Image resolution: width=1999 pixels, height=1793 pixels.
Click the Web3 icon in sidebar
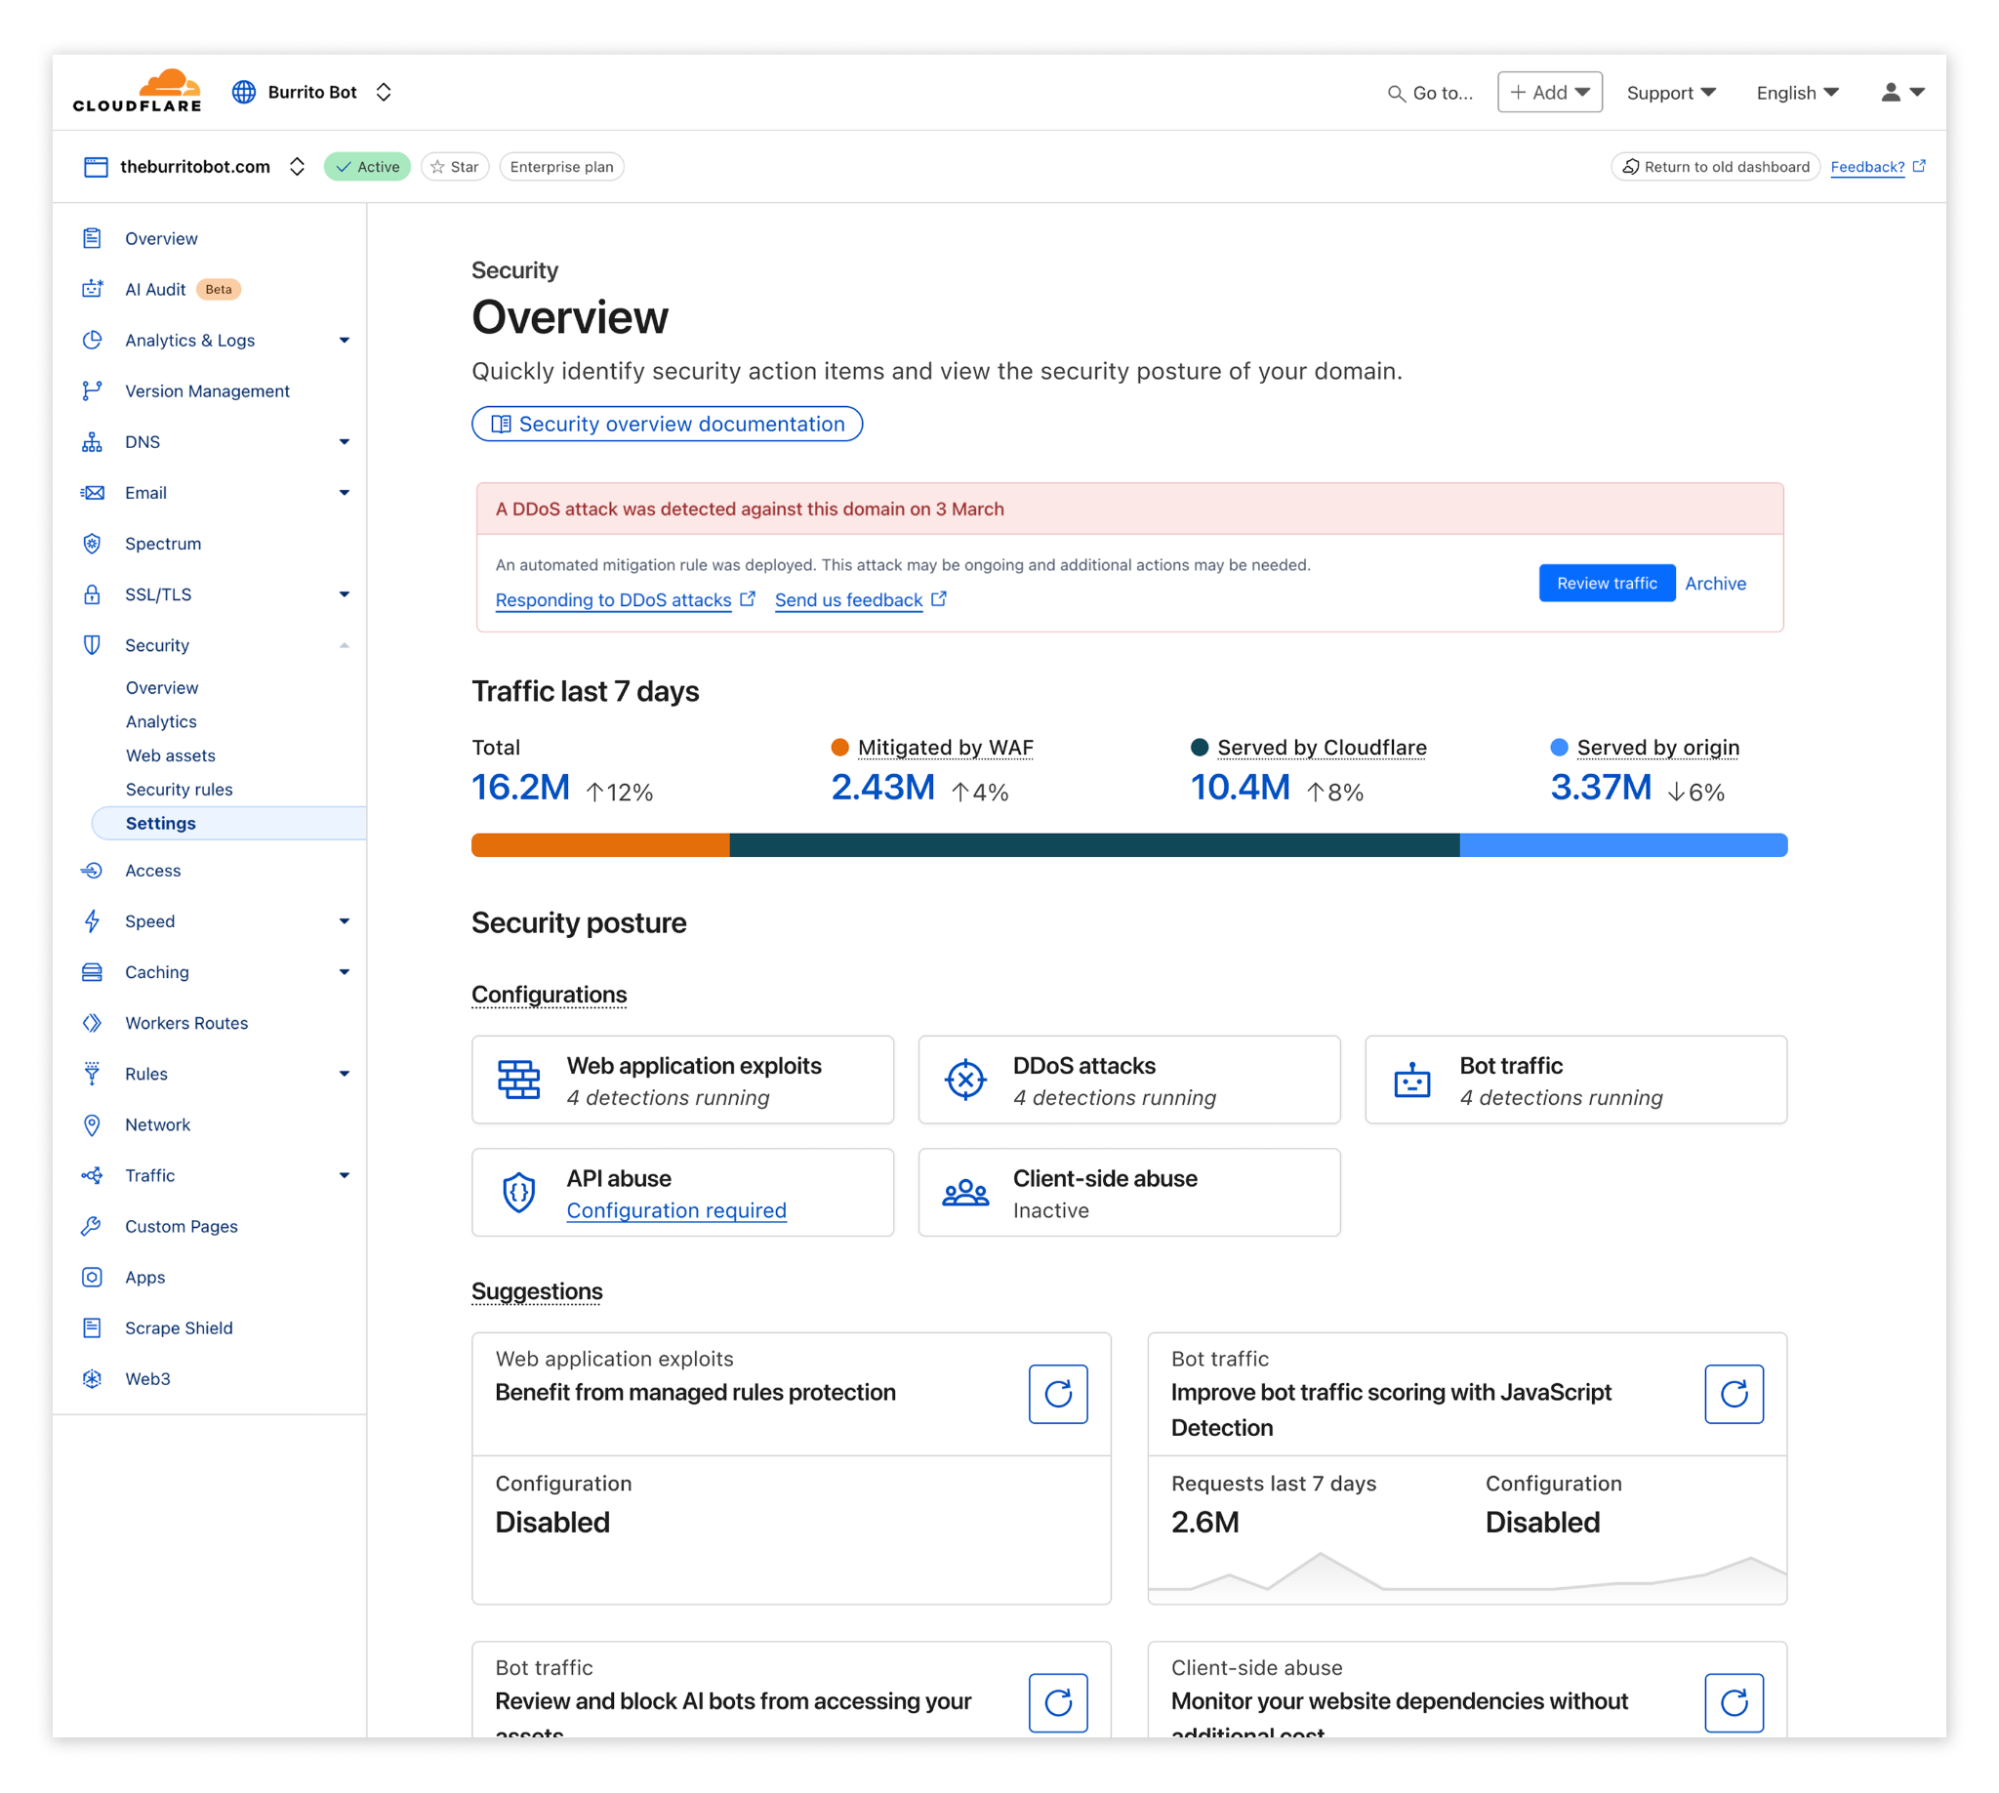(92, 1381)
